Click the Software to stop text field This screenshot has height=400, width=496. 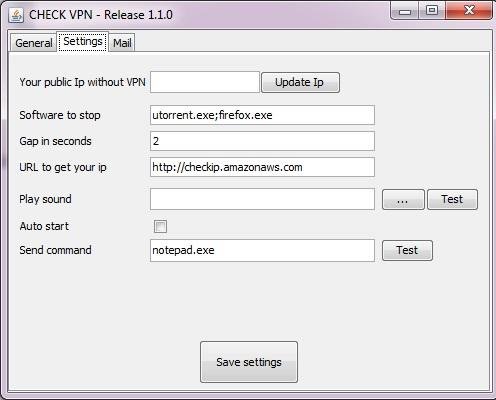pyautogui.click(x=262, y=115)
